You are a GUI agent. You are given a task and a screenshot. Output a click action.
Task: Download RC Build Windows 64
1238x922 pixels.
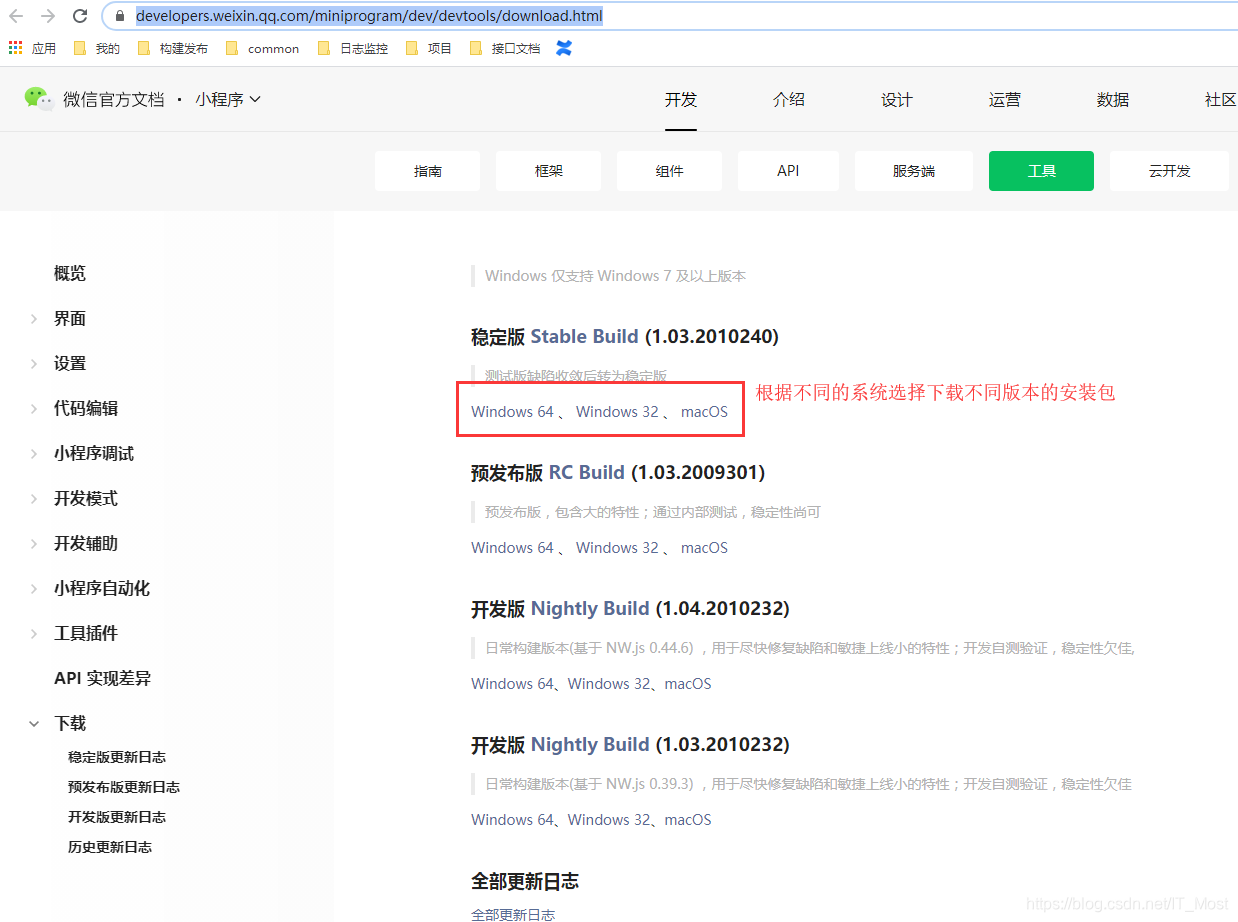[x=512, y=547]
